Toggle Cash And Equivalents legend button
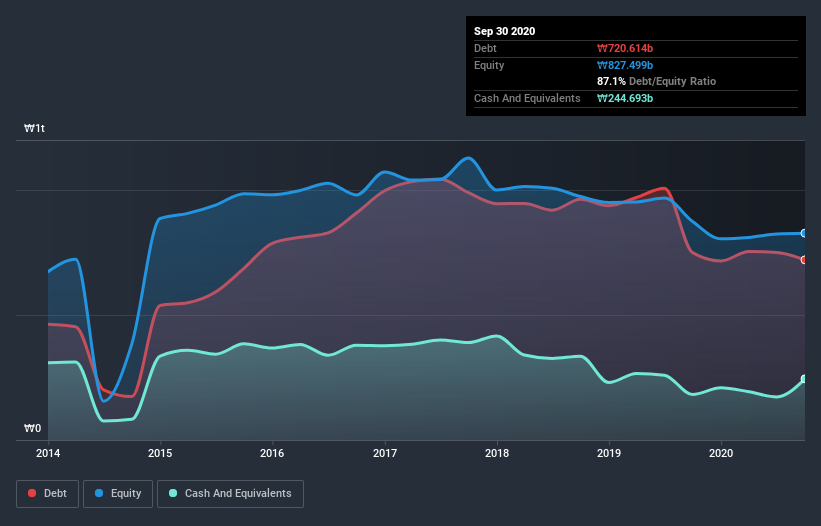 [230, 494]
